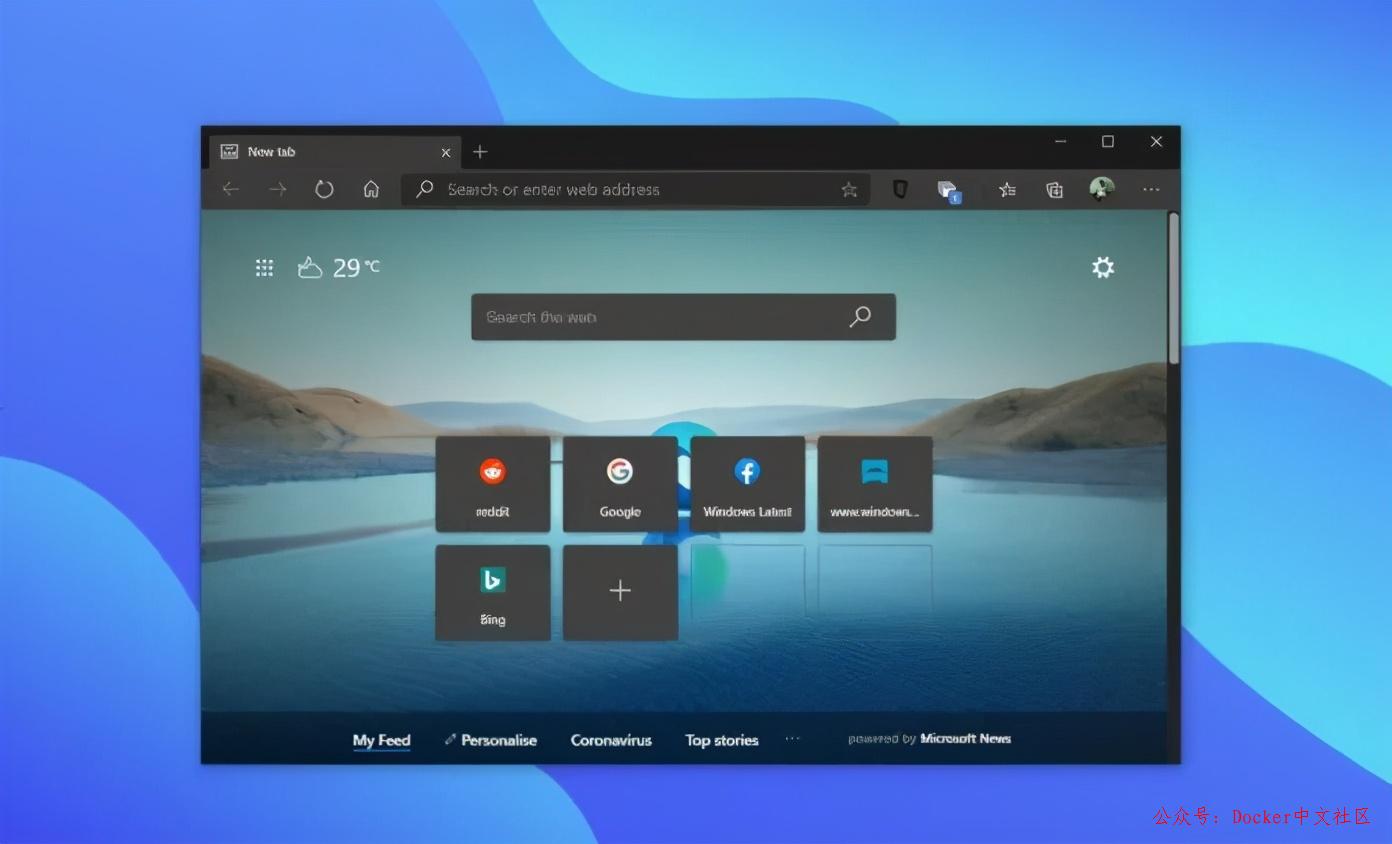Expand more feed categories ellipsis

tap(793, 739)
